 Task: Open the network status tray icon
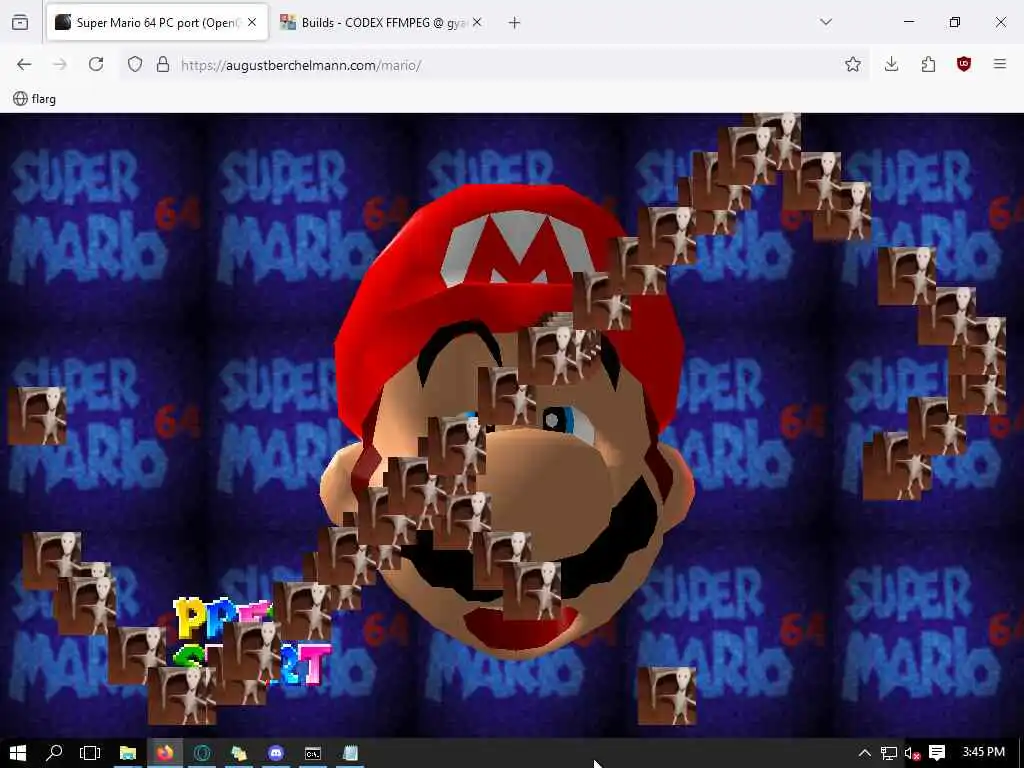click(889, 753)
